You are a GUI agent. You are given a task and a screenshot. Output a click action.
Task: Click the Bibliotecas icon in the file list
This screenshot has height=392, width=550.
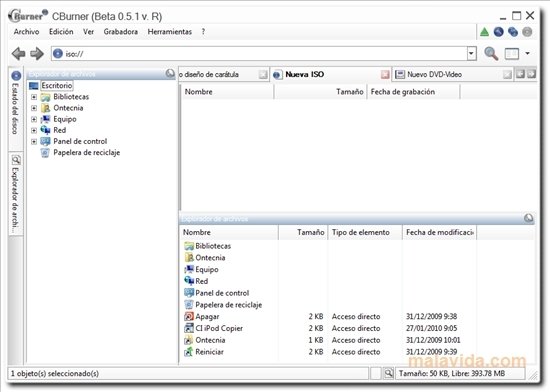click(x=189, y=246)
